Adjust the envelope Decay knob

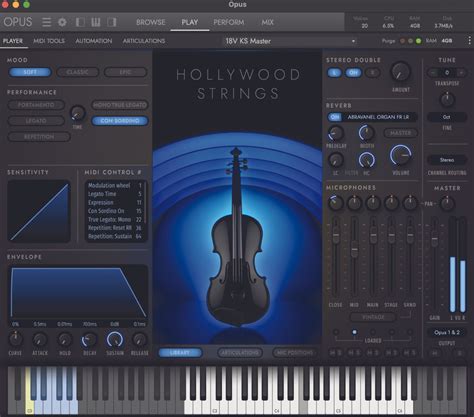click(x=89, y=340)
